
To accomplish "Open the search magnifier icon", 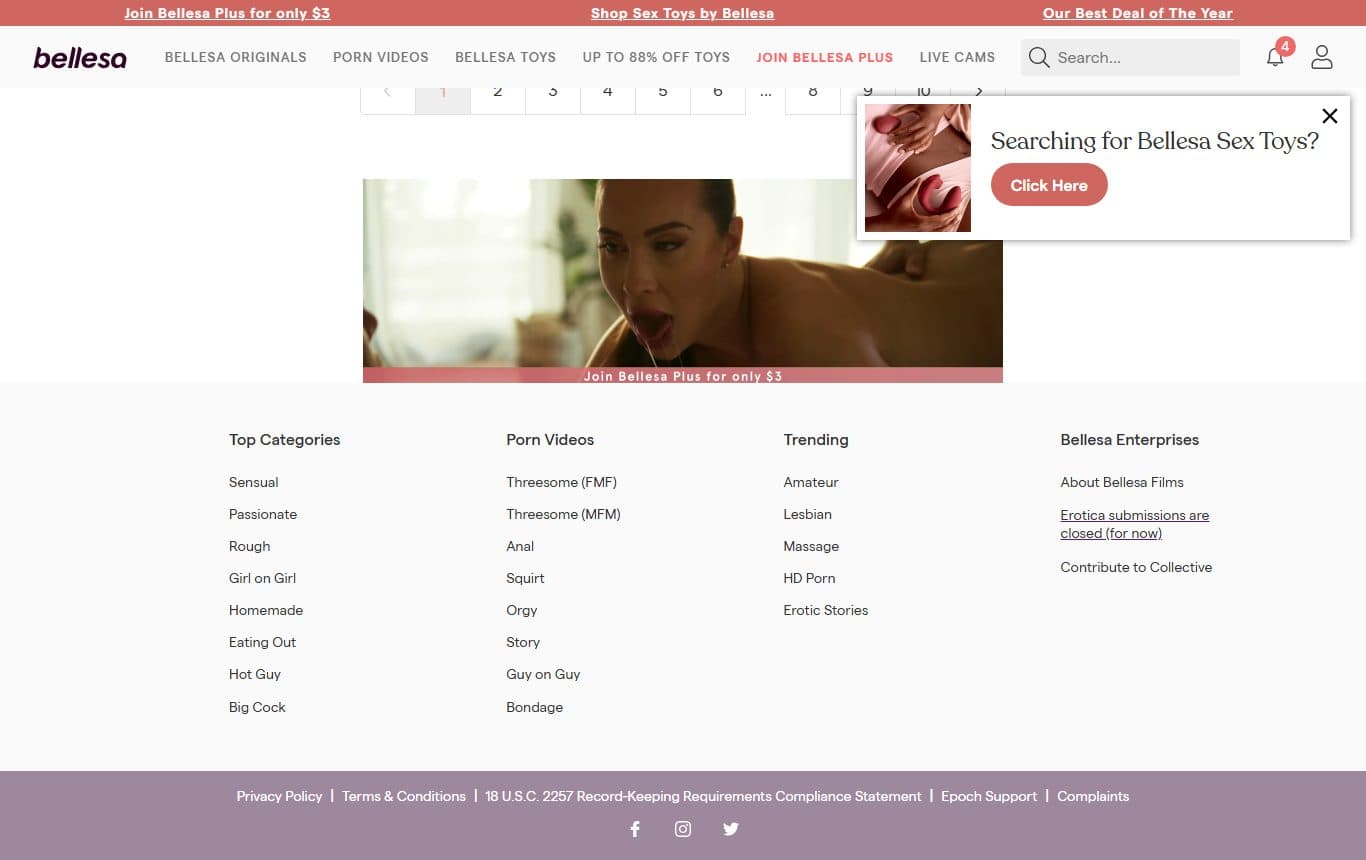I will (x=1039, y=57).
